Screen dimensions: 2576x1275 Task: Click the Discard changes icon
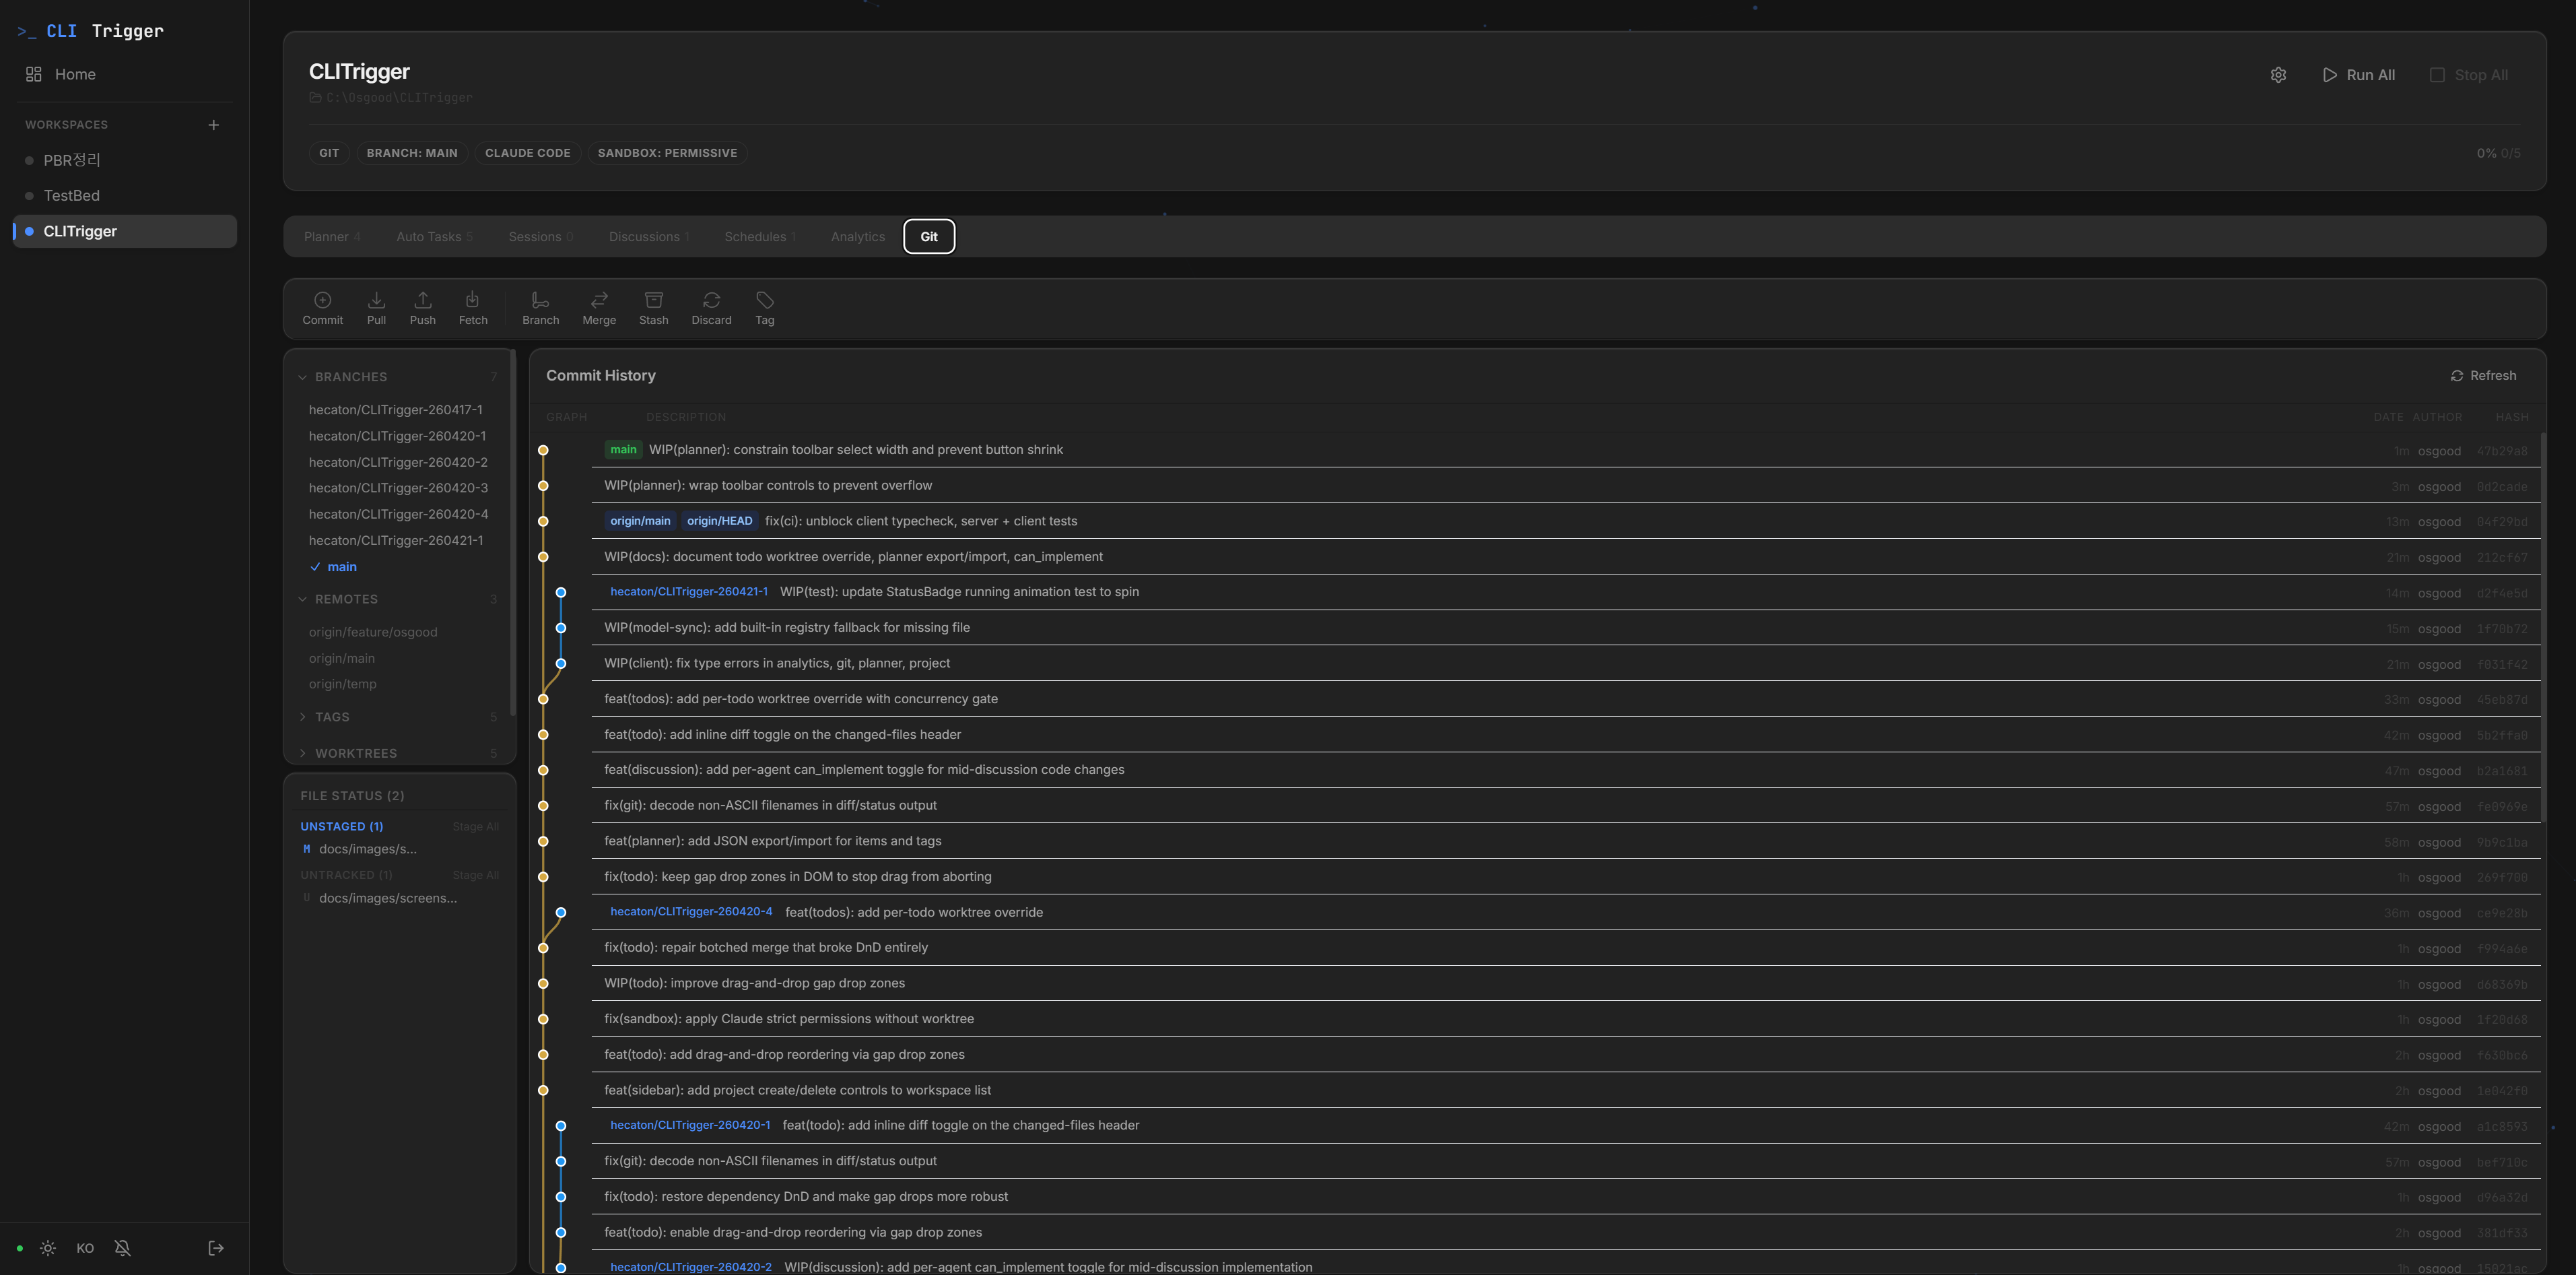pyautogui.click(x=711, y=308)
